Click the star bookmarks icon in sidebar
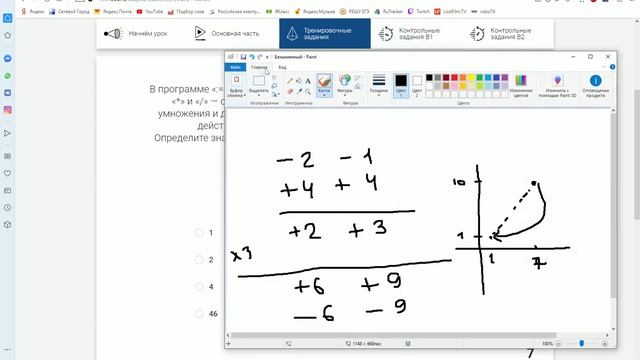Viewport: 640px width, 360px height. [x=7, y=36]
